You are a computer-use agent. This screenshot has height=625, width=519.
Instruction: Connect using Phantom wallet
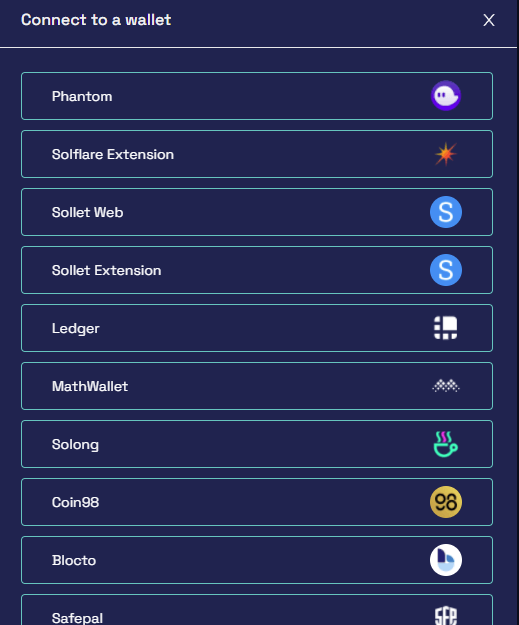[257, 96]
